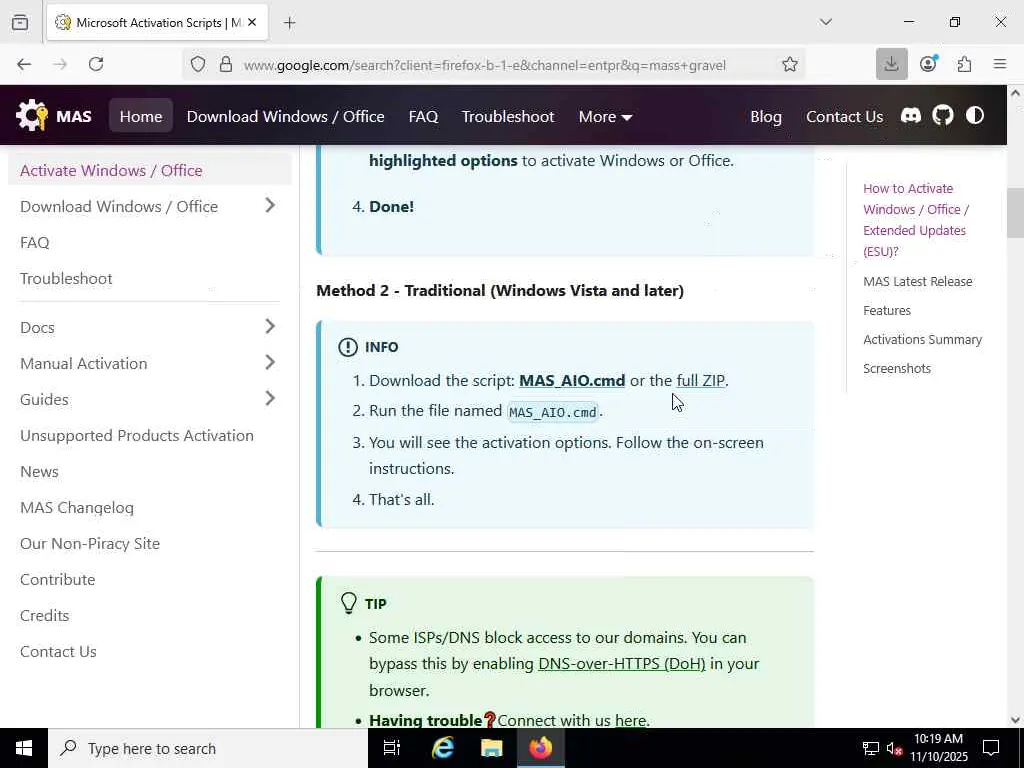1024x768 pixels.
Task: Open tracking protection shield icon
Action: pos(198,64)
